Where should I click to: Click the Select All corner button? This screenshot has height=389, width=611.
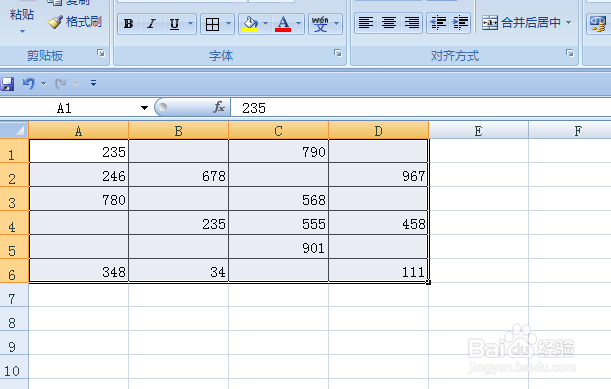(x=14, y=130)
